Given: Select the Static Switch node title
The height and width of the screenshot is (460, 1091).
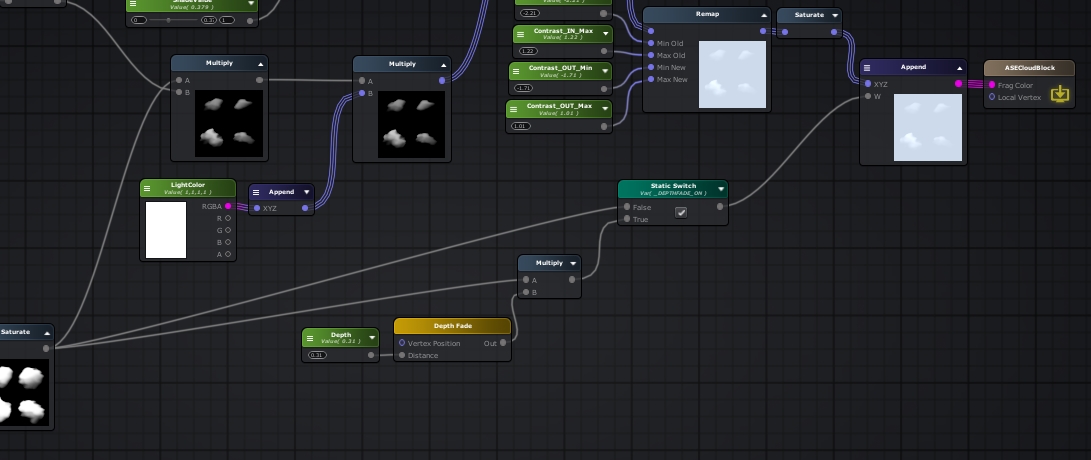Looking at the screenshot, I should coord(674,186).
